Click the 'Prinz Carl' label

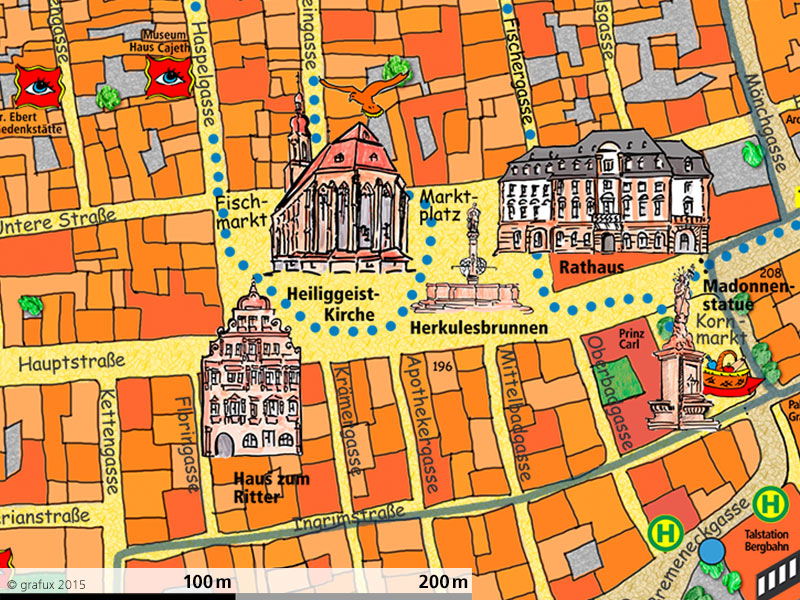click(x=632, y=339)
